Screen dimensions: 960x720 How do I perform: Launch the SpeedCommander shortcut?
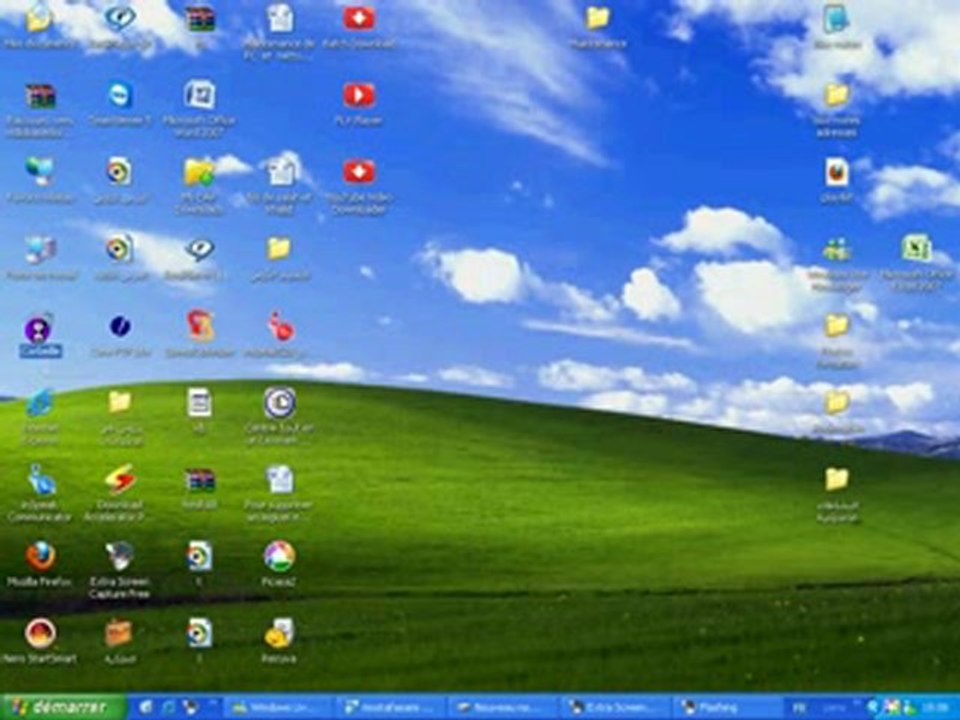pos(200,334)
